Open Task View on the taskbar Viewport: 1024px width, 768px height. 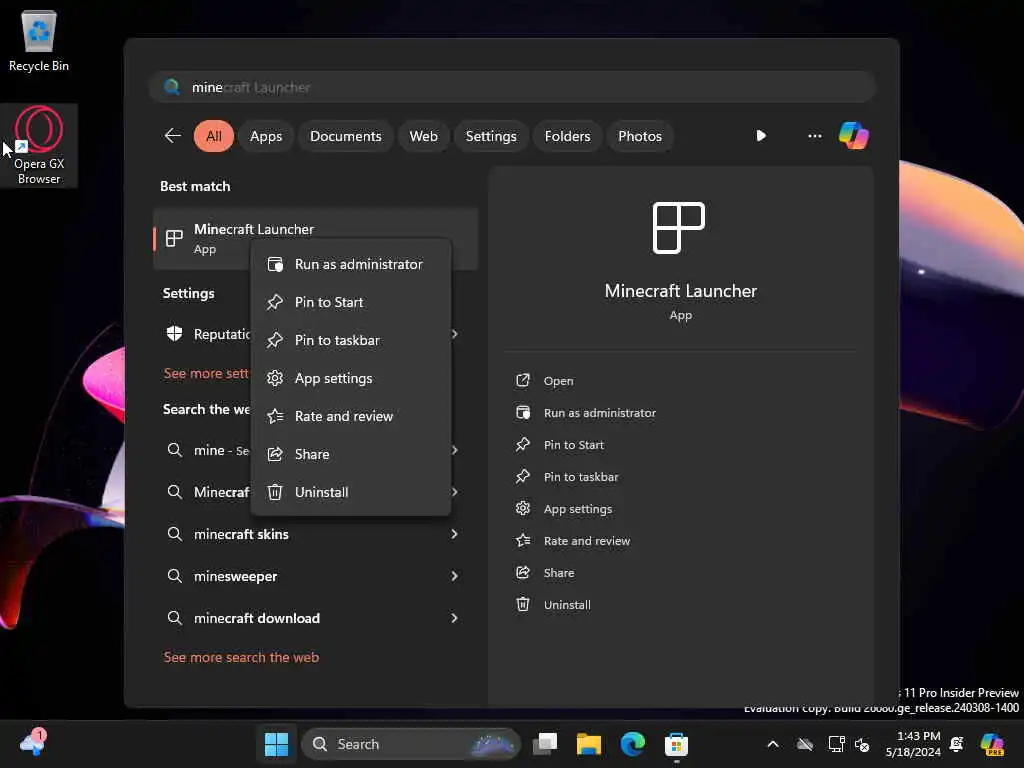(x=545, y=744)
